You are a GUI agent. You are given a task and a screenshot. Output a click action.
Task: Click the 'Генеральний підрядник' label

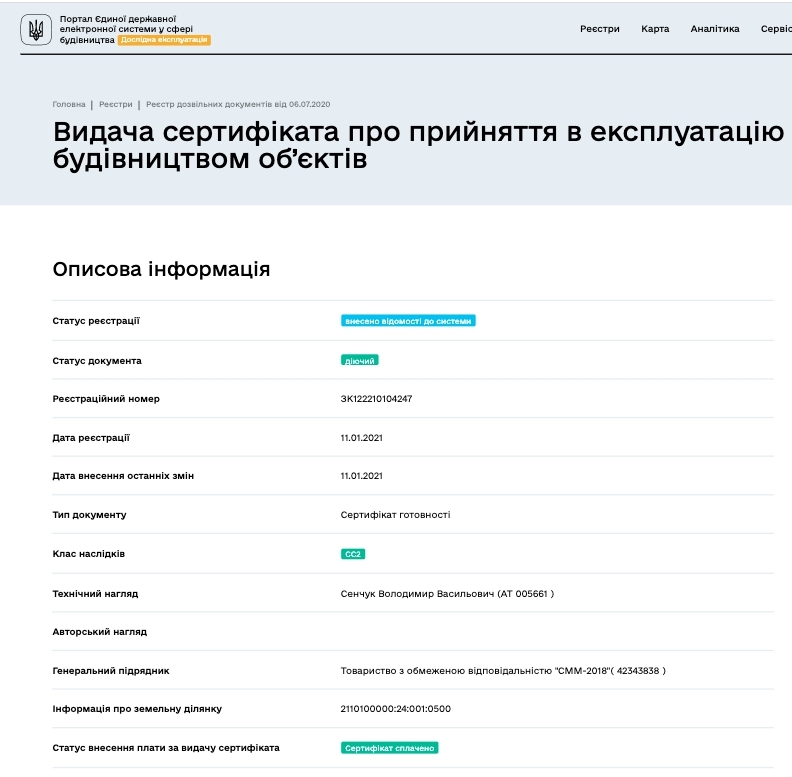111,671
